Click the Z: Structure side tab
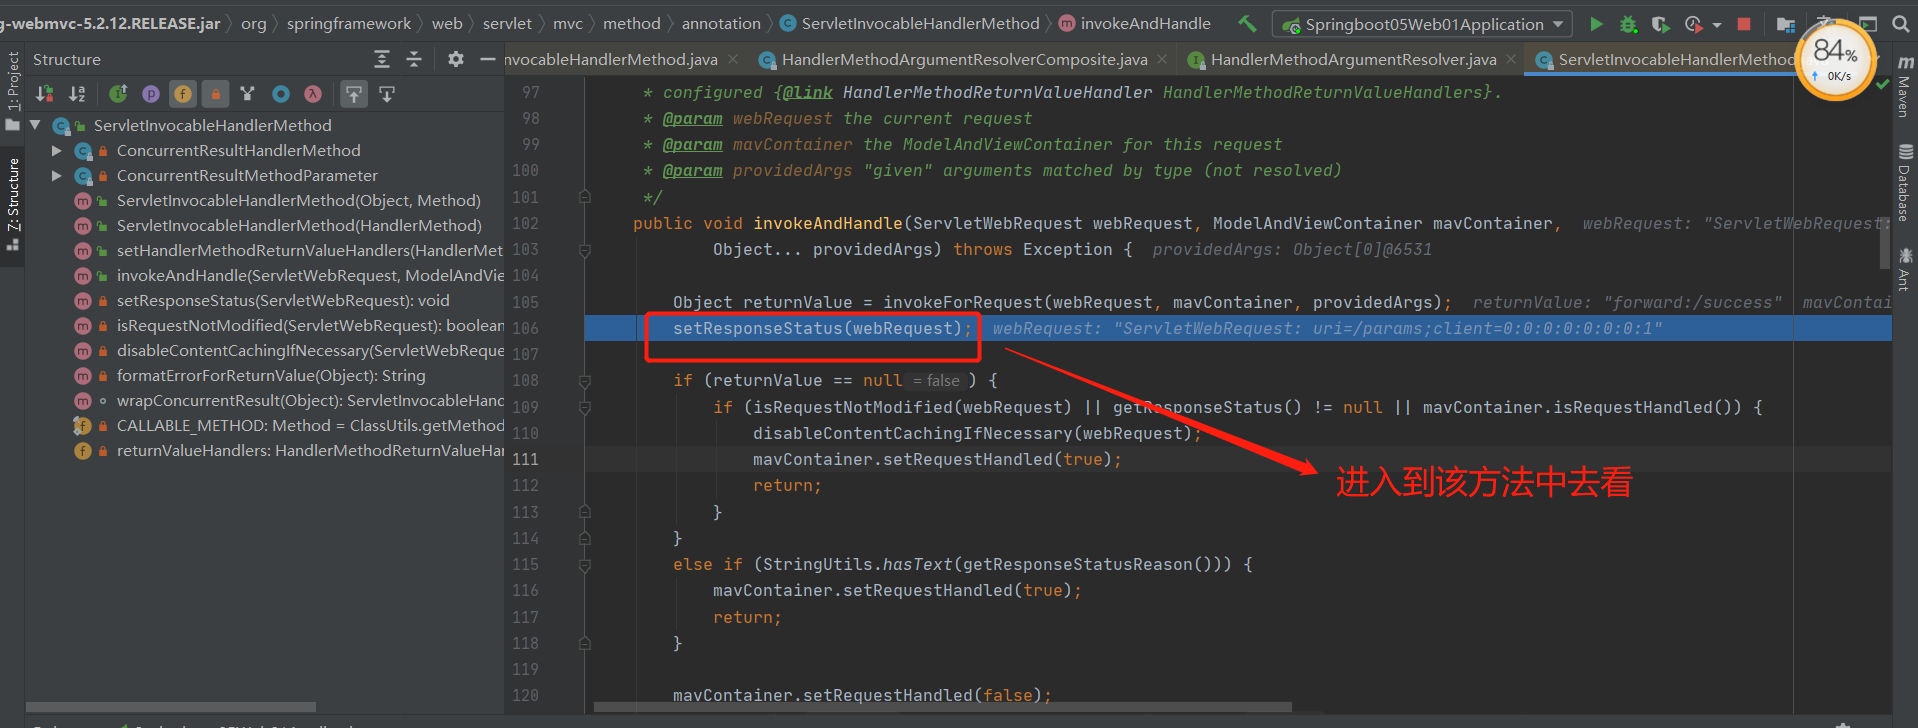 pos(13,204)
